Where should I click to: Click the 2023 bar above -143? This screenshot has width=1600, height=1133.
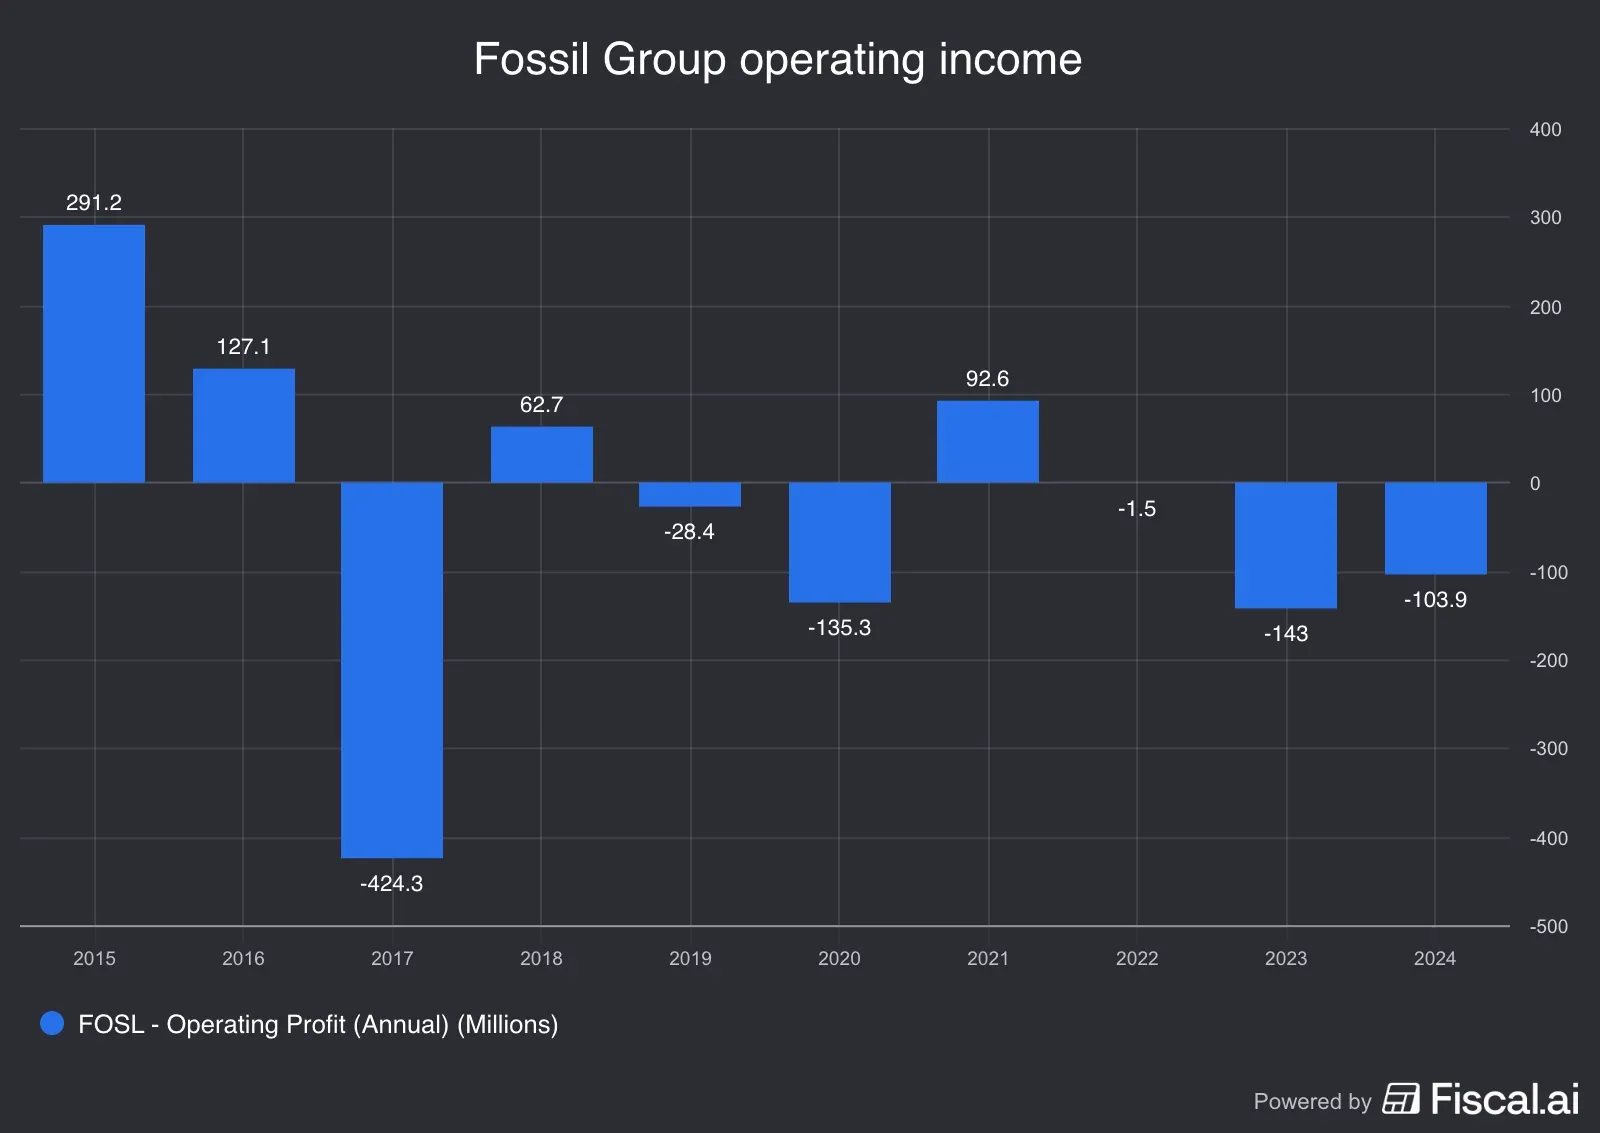1285,545
